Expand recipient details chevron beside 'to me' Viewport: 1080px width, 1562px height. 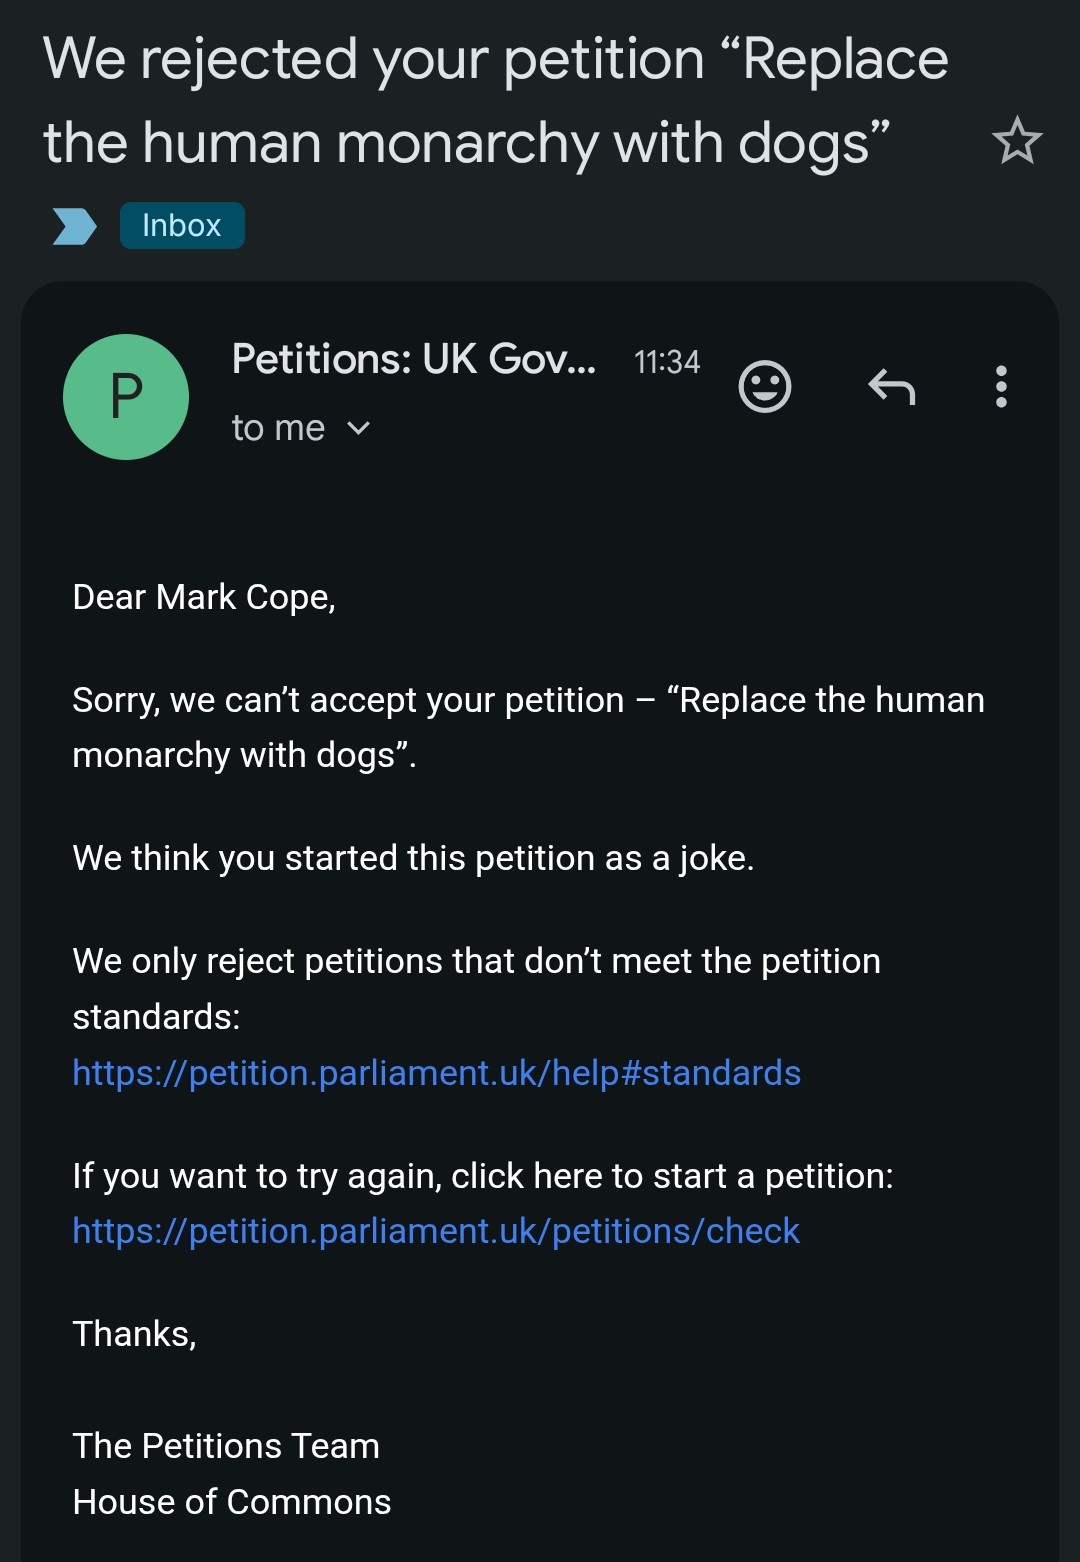(x=358, y=429)
